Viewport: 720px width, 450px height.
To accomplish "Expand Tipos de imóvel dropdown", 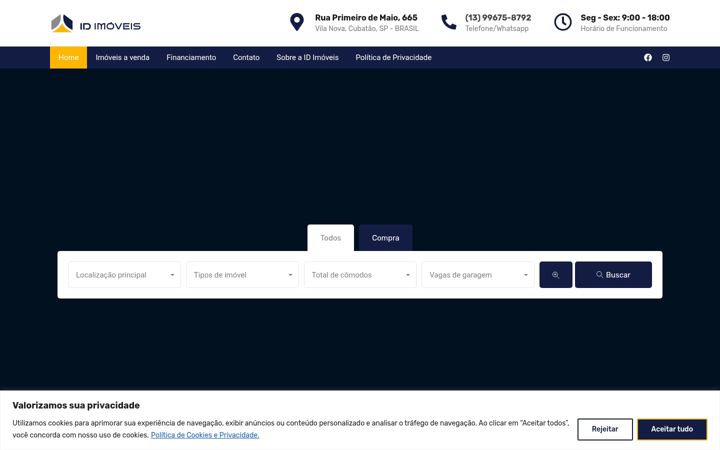I will pyautogui.click(x=242, y=275).
